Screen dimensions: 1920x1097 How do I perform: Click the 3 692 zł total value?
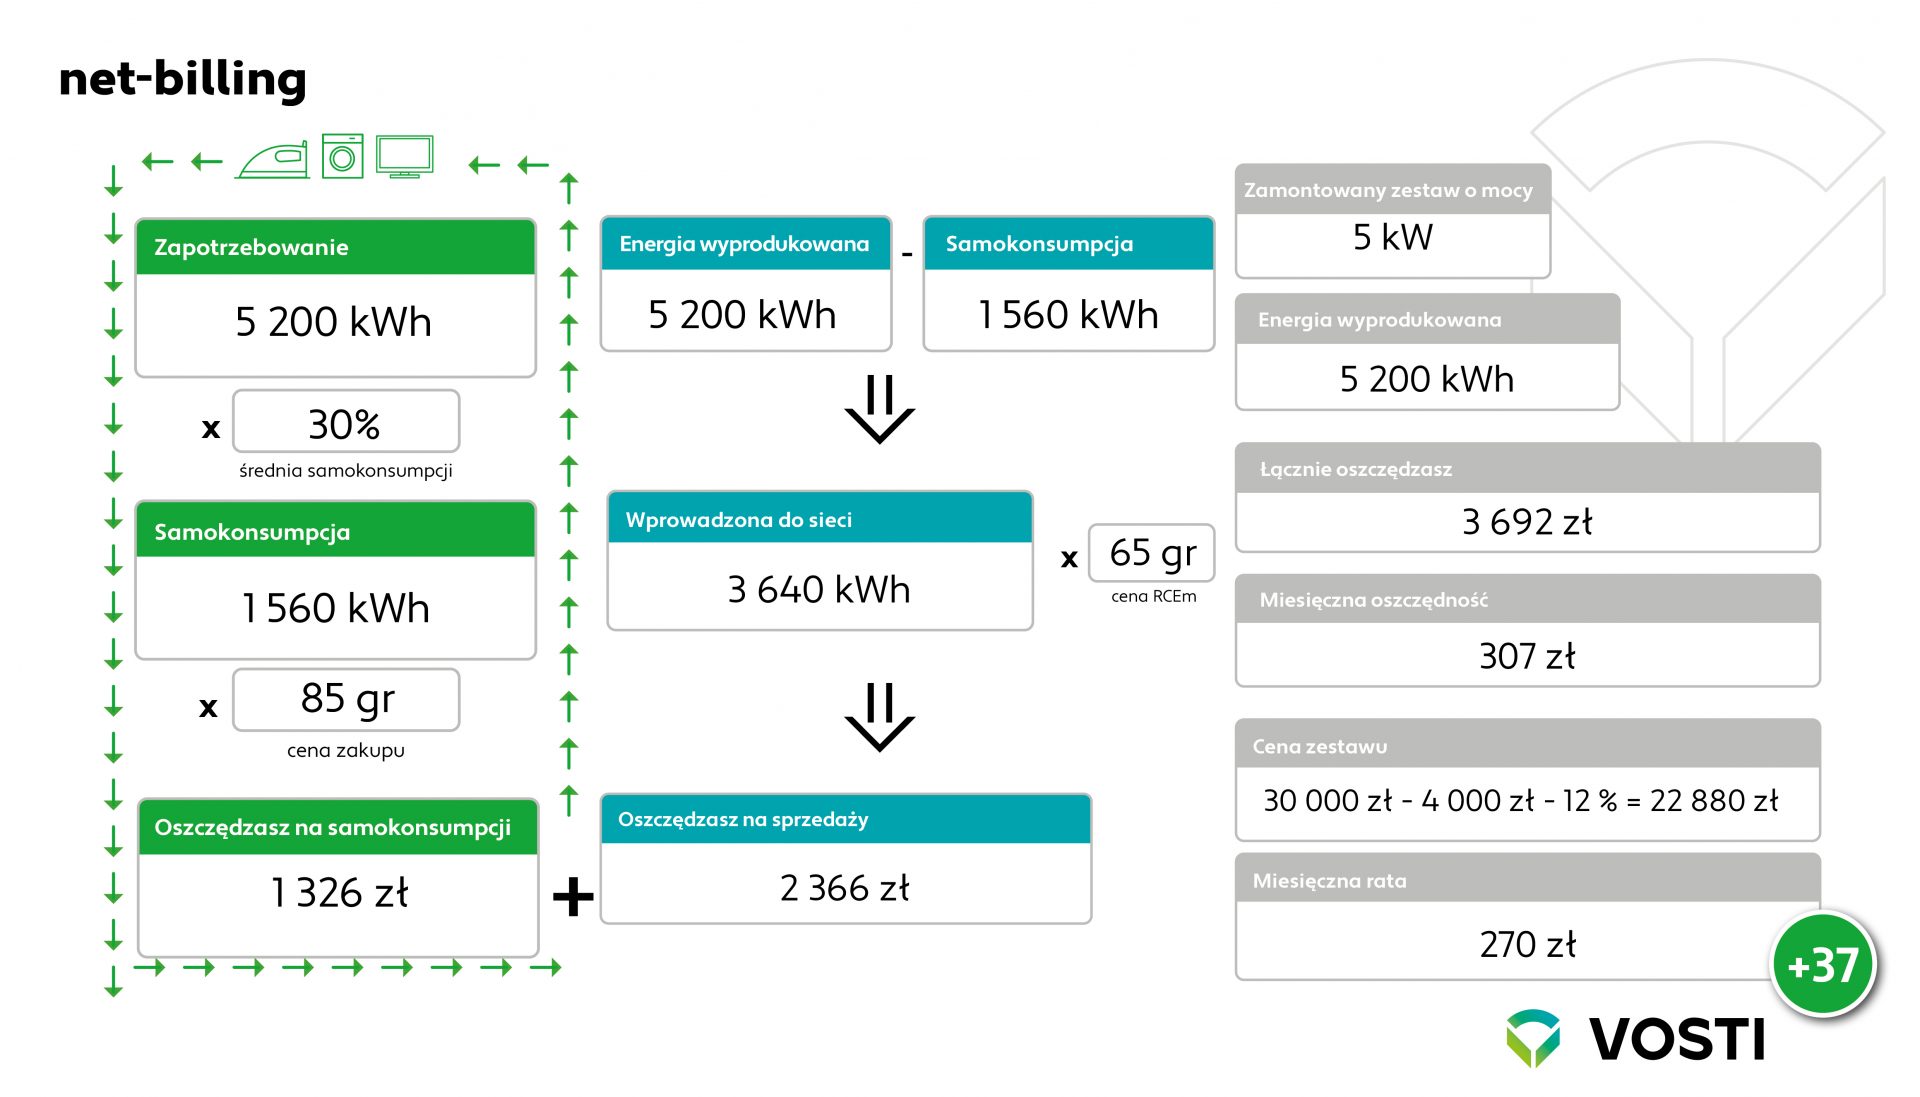1527,521
